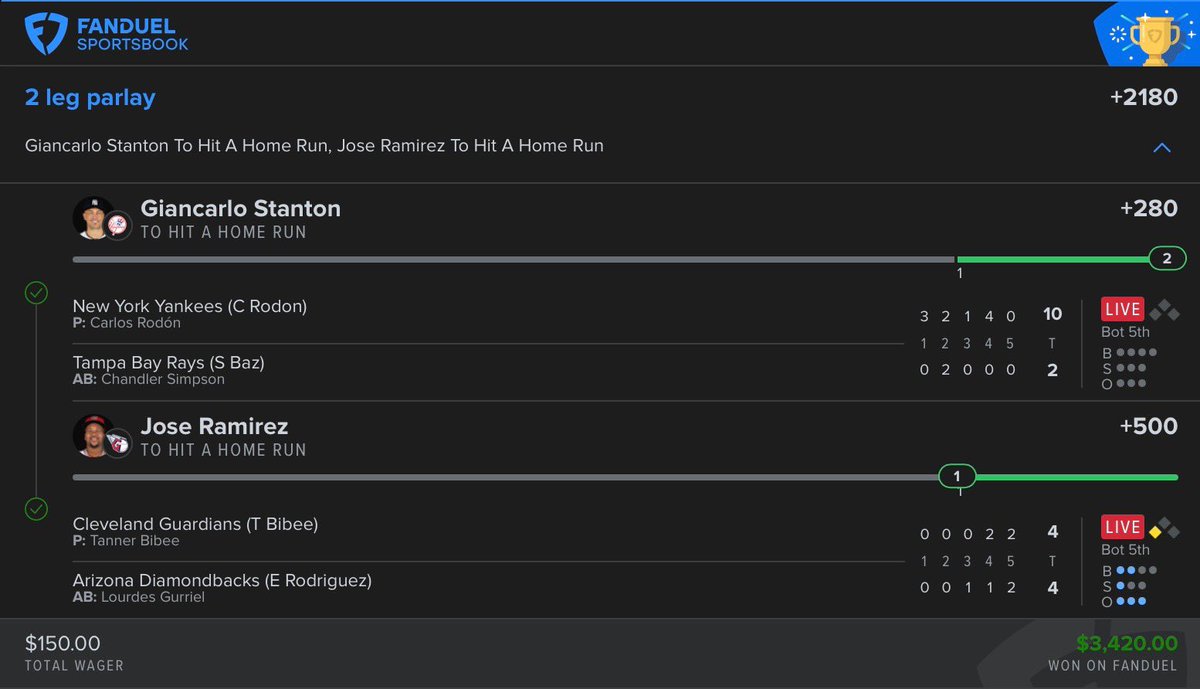Click Stanton's home run progress marker 2
This screenshot has width=1200, height=689.
pyautogui.click(x=1167, y=259)
